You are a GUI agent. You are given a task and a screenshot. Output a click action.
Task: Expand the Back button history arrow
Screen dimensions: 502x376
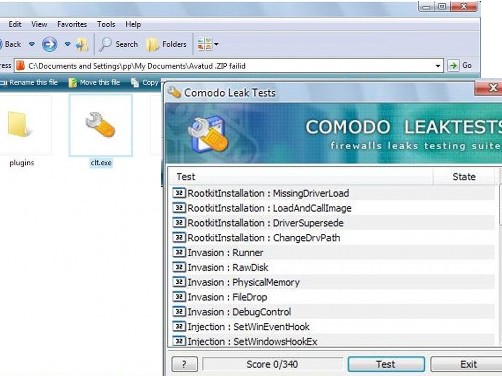[x=32, y=44]
